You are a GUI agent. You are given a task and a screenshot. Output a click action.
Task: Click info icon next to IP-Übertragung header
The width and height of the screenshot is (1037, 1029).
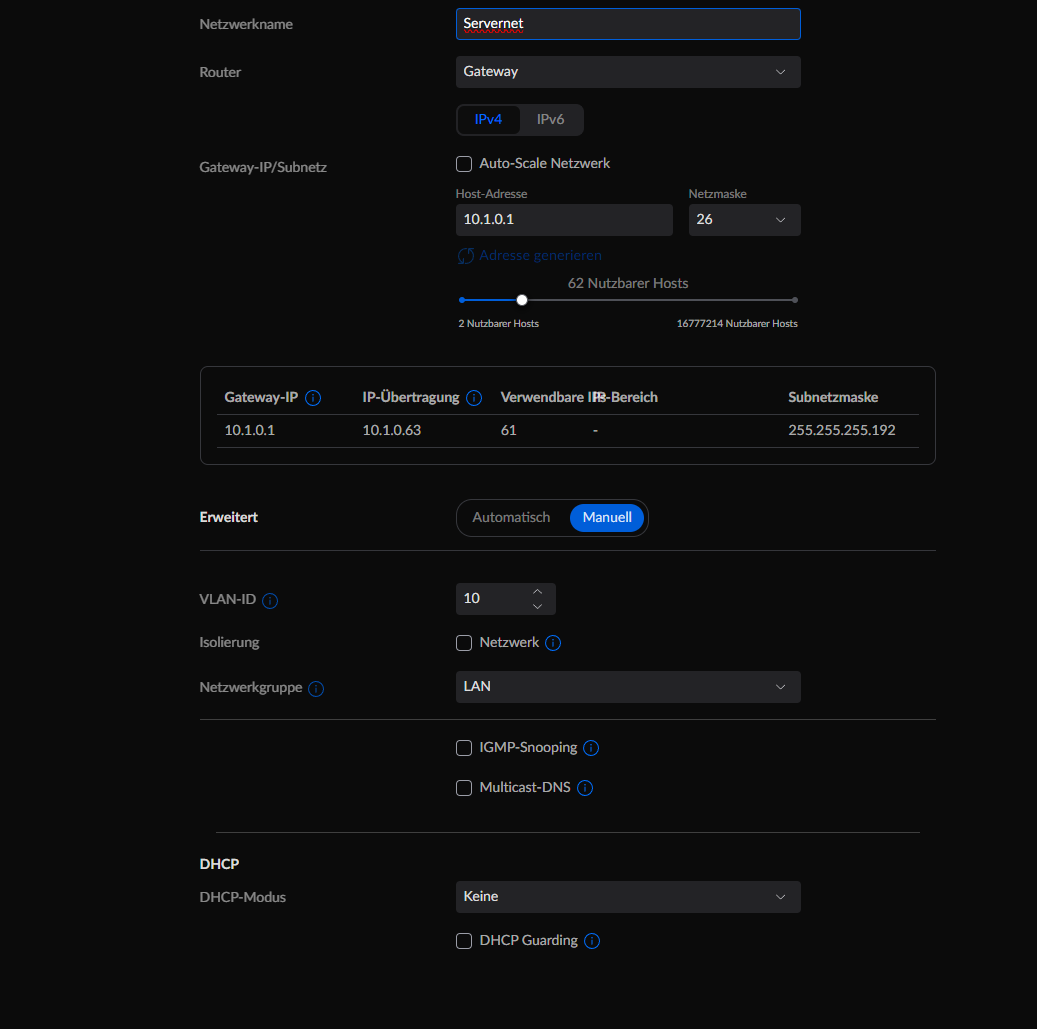point(474,397)
